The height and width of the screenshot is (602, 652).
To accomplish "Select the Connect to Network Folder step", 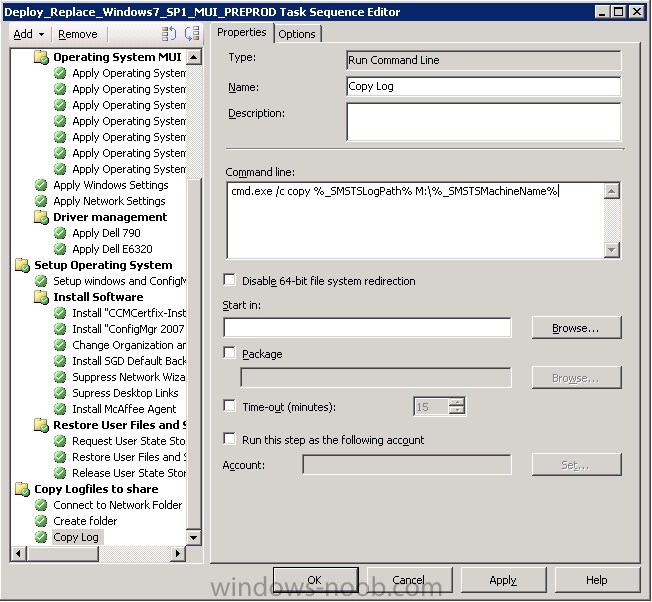I will 118,505.
